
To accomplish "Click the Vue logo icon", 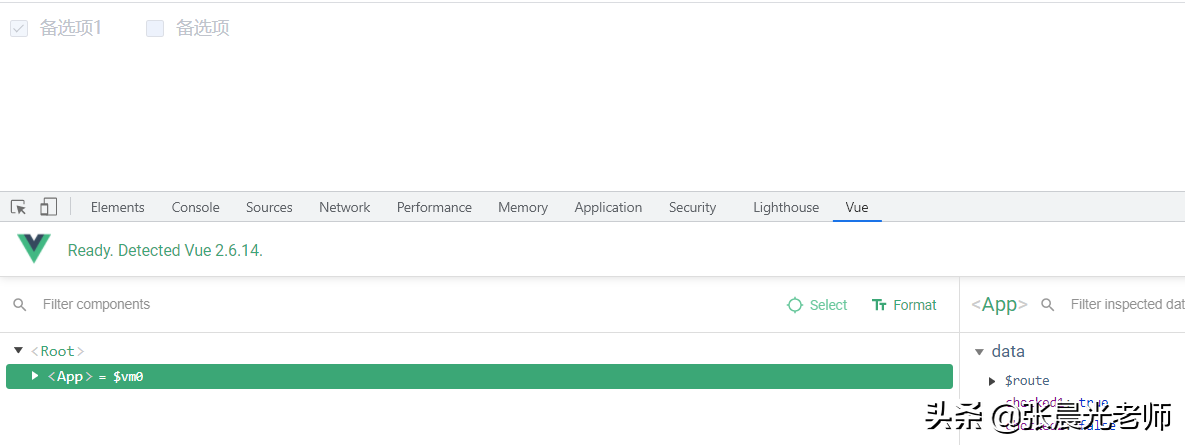I will (x=34, y=249).
